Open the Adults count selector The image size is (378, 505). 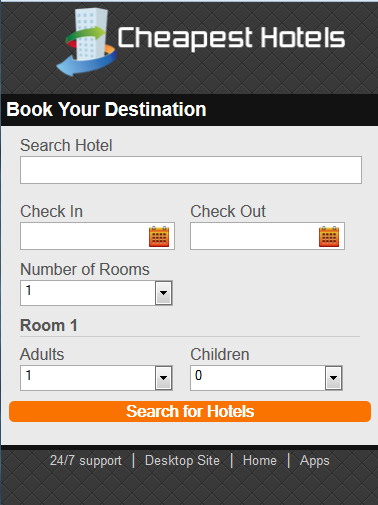coord(96,378)
